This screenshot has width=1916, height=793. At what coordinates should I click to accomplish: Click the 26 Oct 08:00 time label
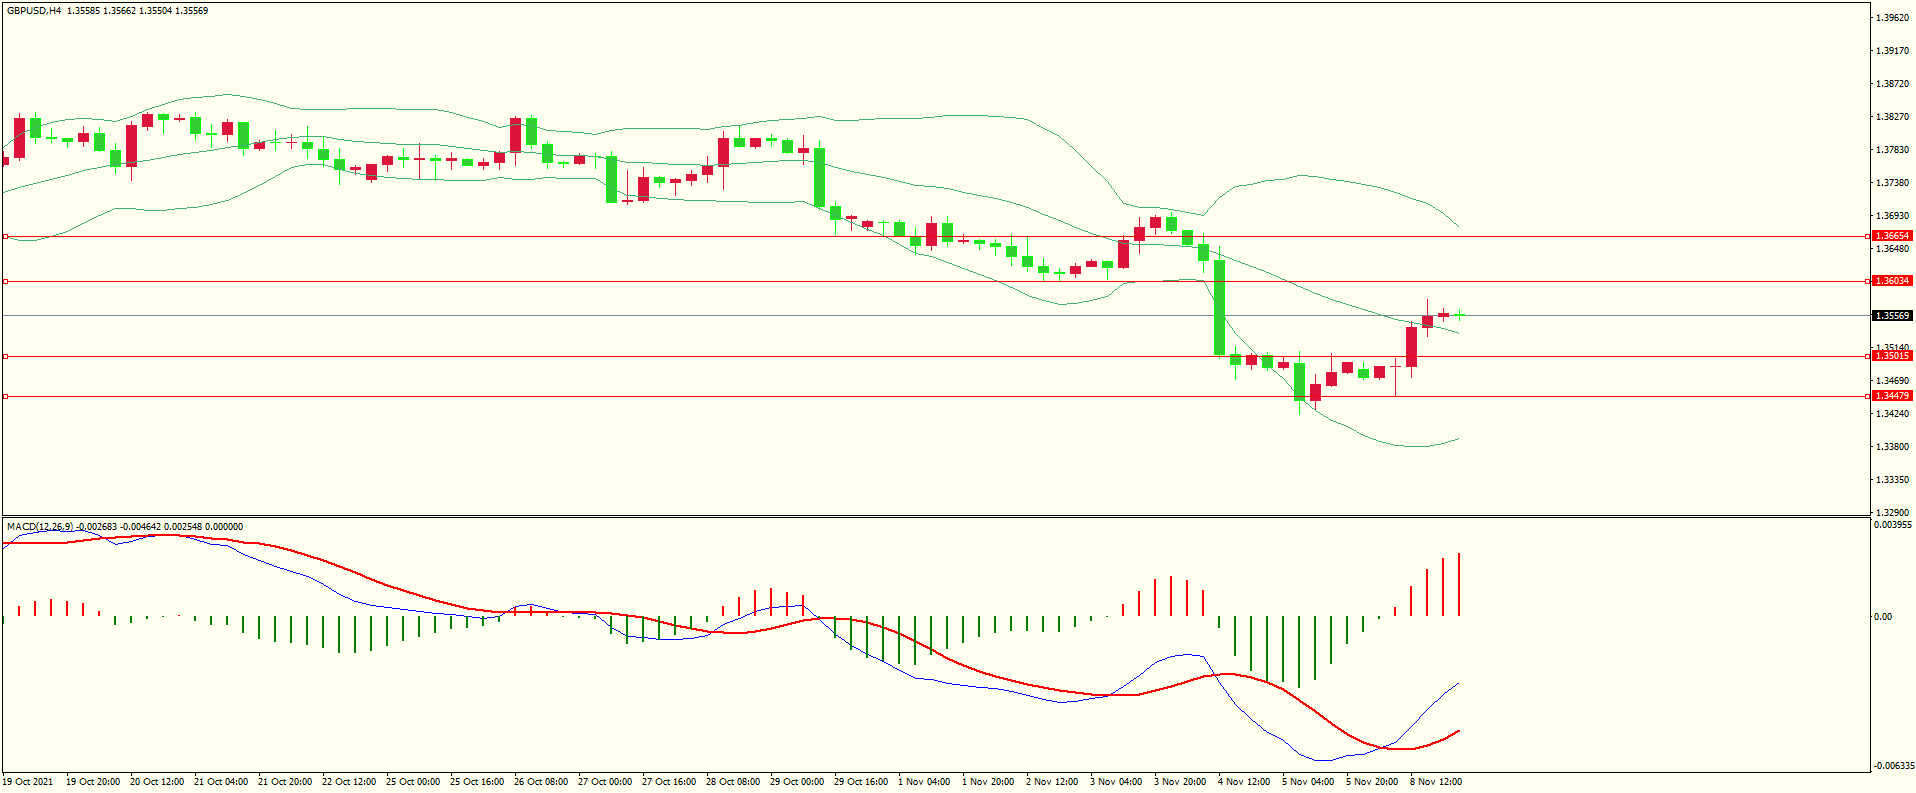click(x=541, y=782)
